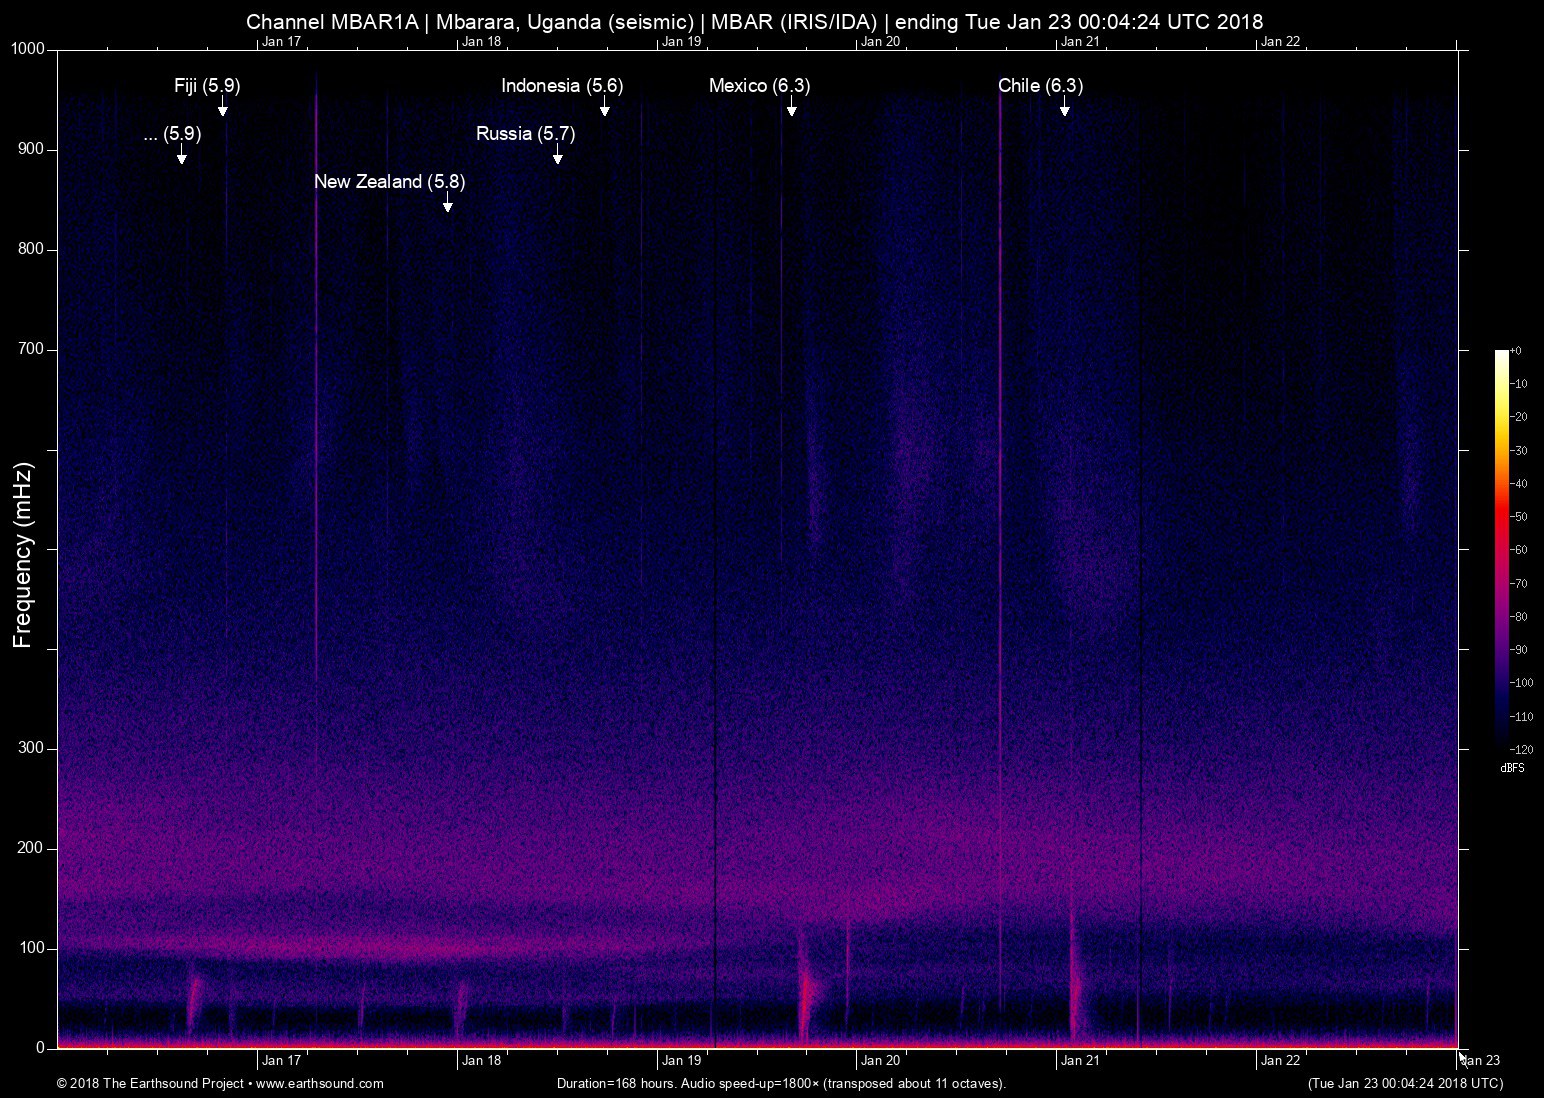The image size is (1544, 1098).
Task: Click the arrow marker below ... (5.9)
Action: pos(181,156)
